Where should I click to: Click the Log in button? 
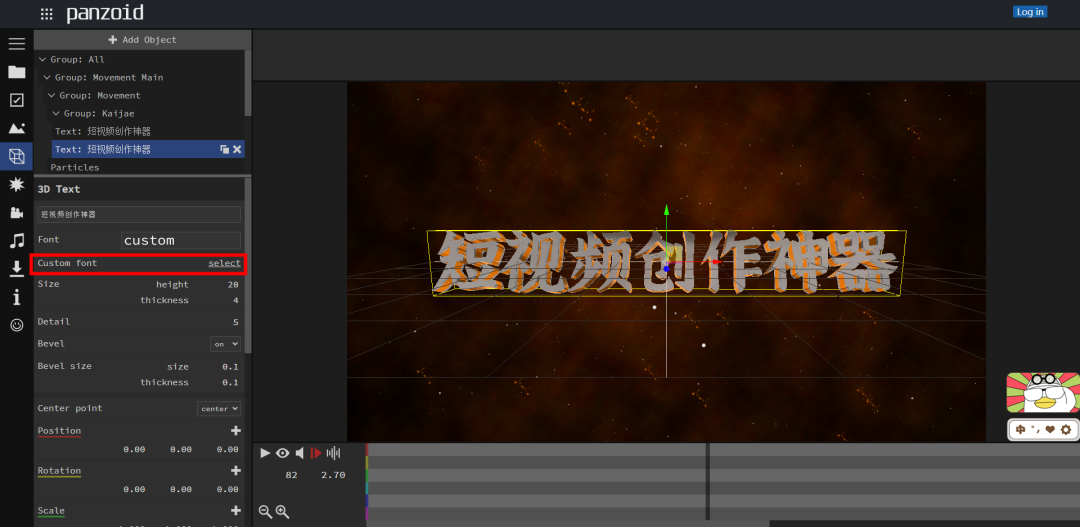(1029, 12)
